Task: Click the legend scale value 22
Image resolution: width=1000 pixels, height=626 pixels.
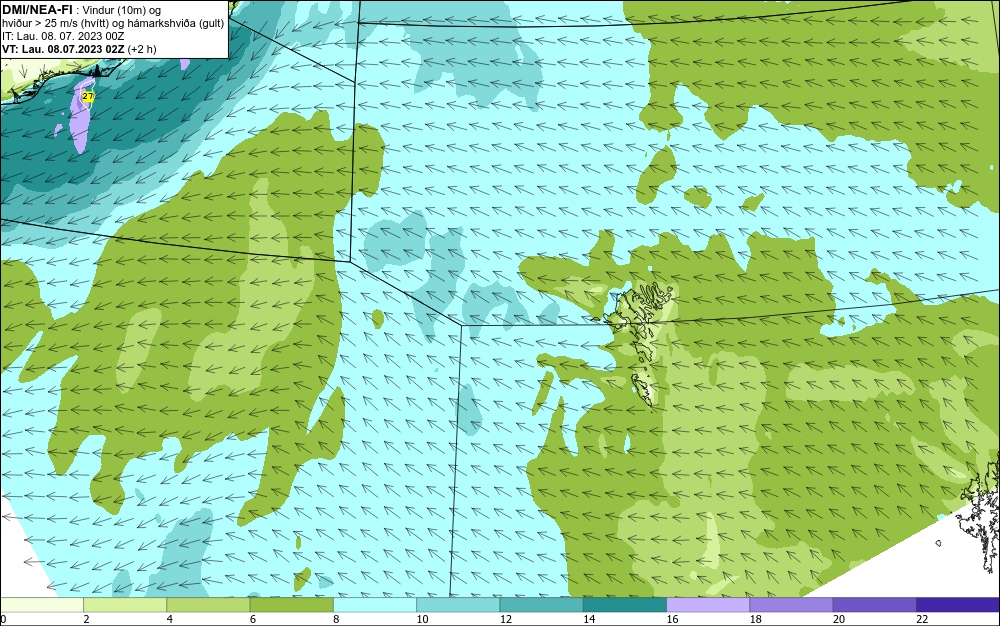Action: pyautogui.click(x=922, y=619)
